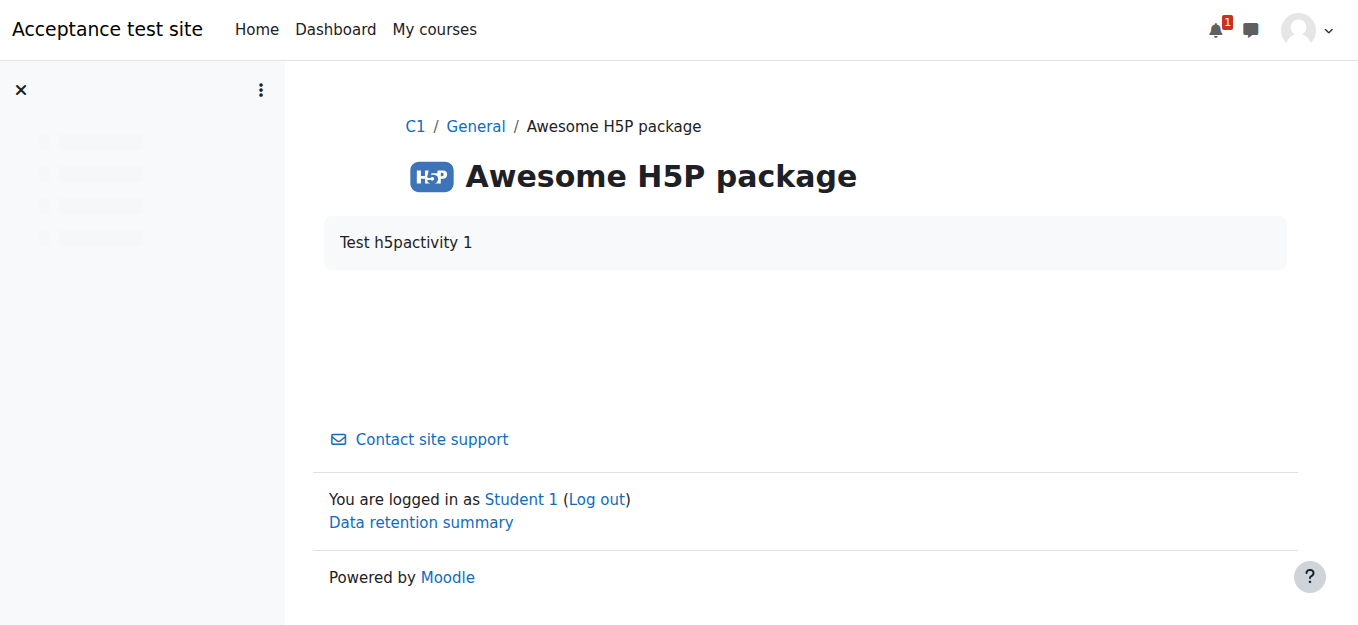
Task: Close the course index drawer
Action: click(21, 90)
